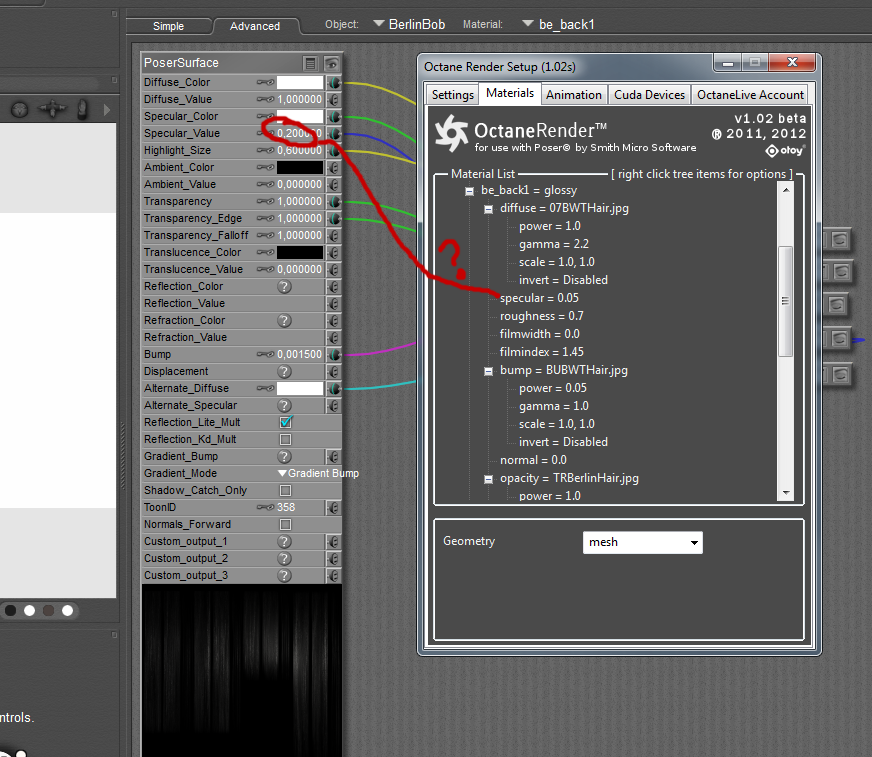The image size is (872, 757).
Task: Enable the Shadow_Catch_Only checkbox
Action: (286, 491)
